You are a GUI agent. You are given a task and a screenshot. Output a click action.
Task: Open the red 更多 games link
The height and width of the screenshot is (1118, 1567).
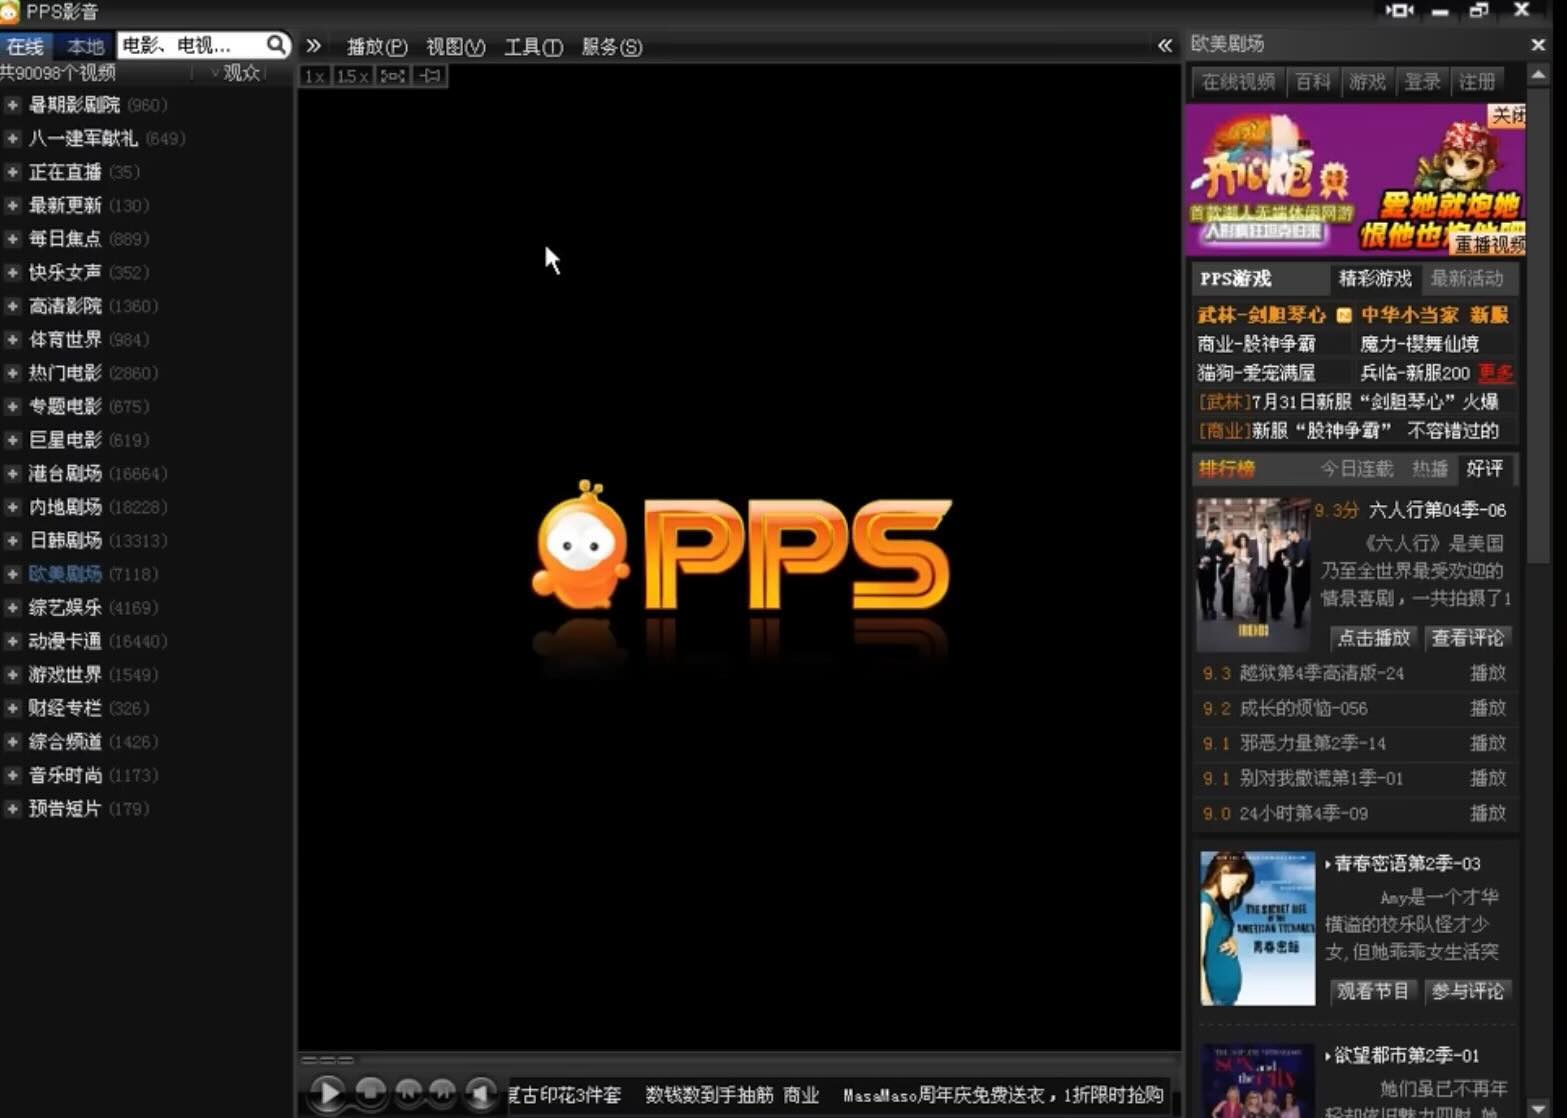(1495, 373)
